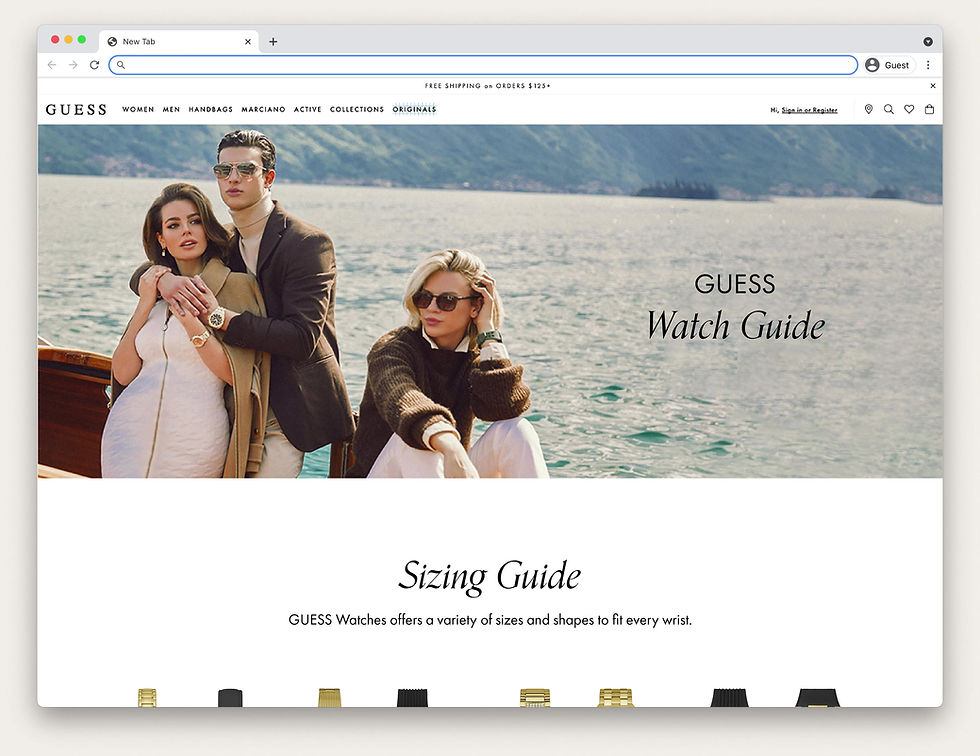Click the Sizing Guide heading

[490, 575]
